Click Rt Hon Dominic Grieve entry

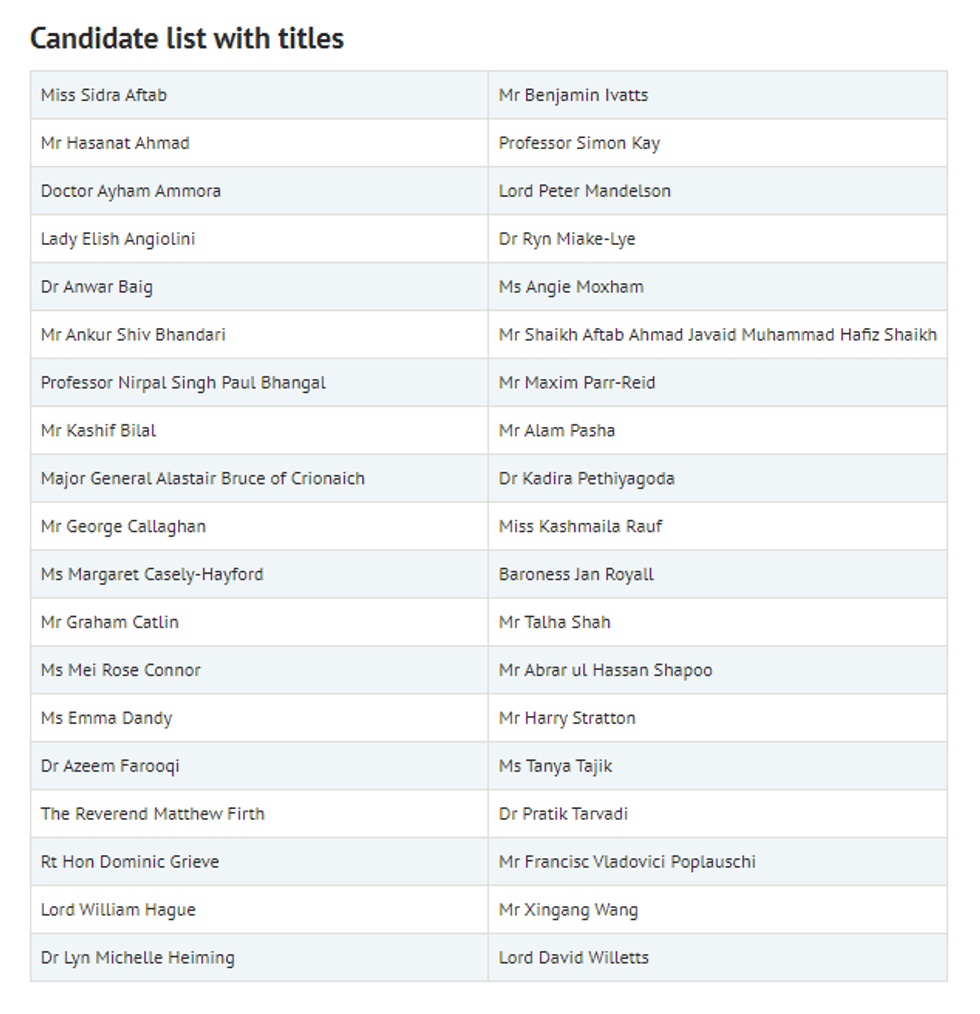coord(130,862)
